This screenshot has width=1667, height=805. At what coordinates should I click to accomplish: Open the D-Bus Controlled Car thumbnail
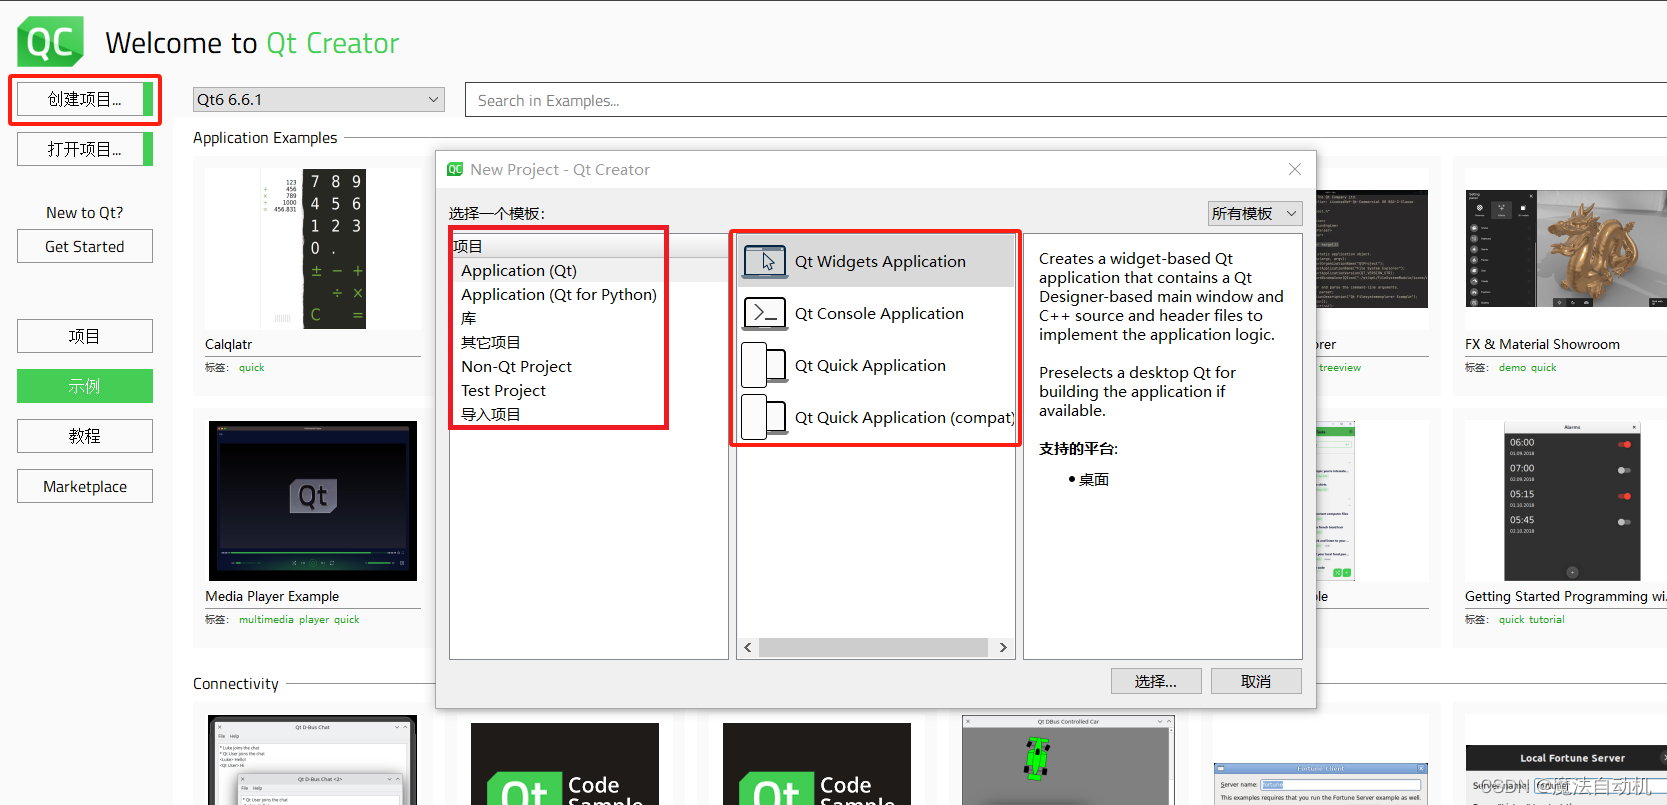(1068, 760)
